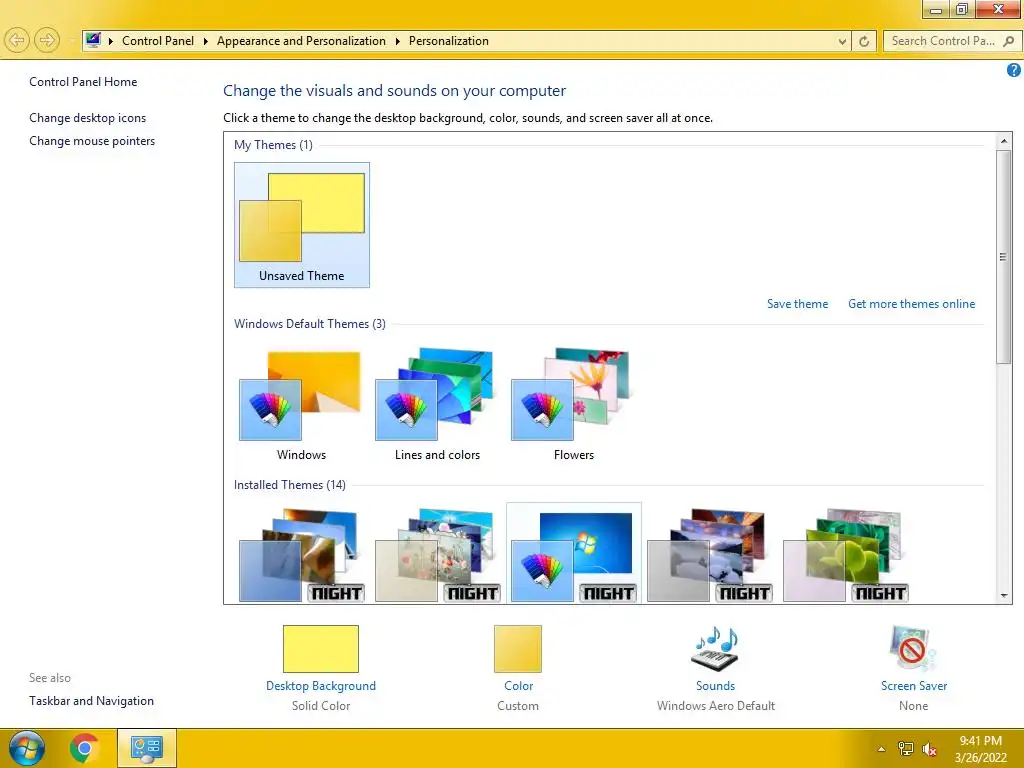This screenshot has width=1024, height=768.
Task: Apply the Flowers theme
Action: (x=573, y=405)
